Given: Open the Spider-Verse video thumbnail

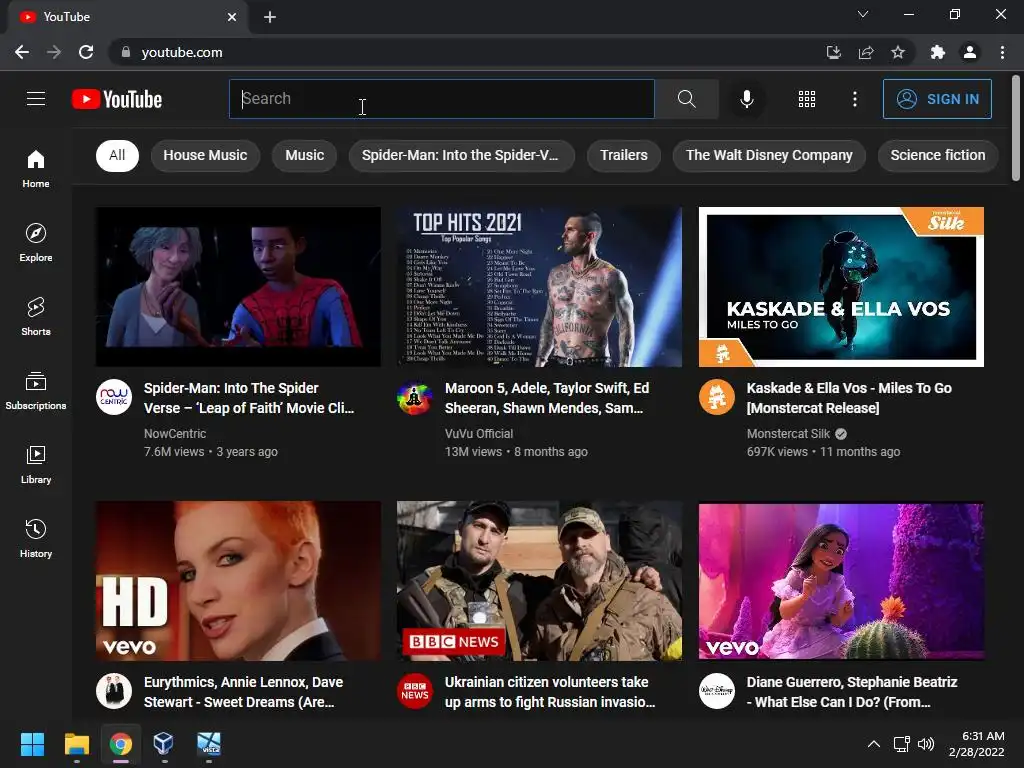Looking at the screenshot, I should [238, 287].
